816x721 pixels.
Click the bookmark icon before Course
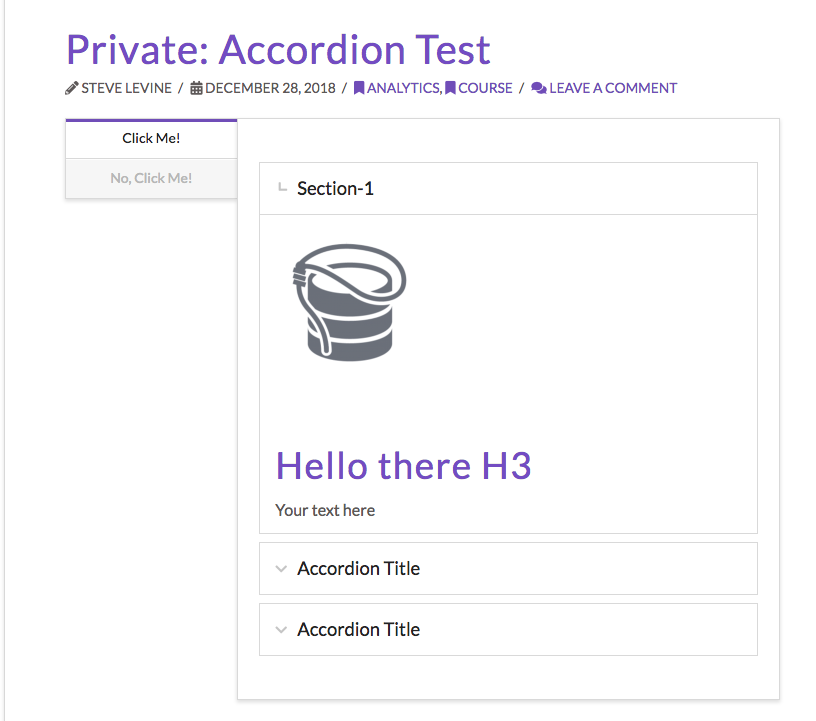tap(450, 88)
